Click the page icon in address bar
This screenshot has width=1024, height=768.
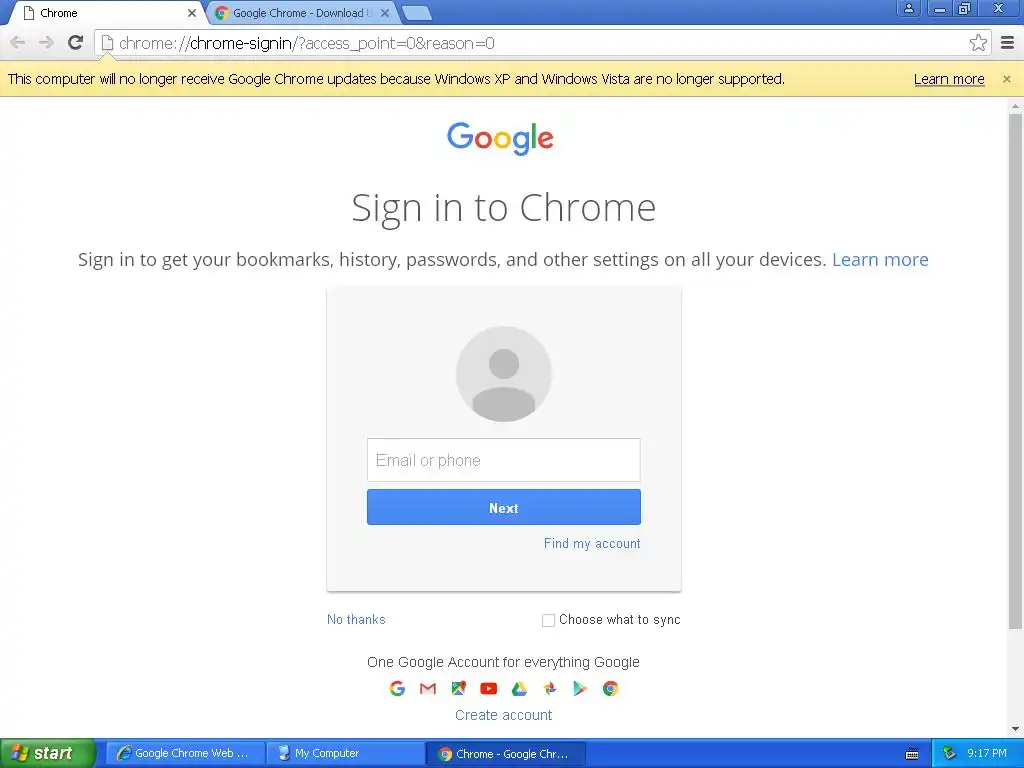[107, 43]
